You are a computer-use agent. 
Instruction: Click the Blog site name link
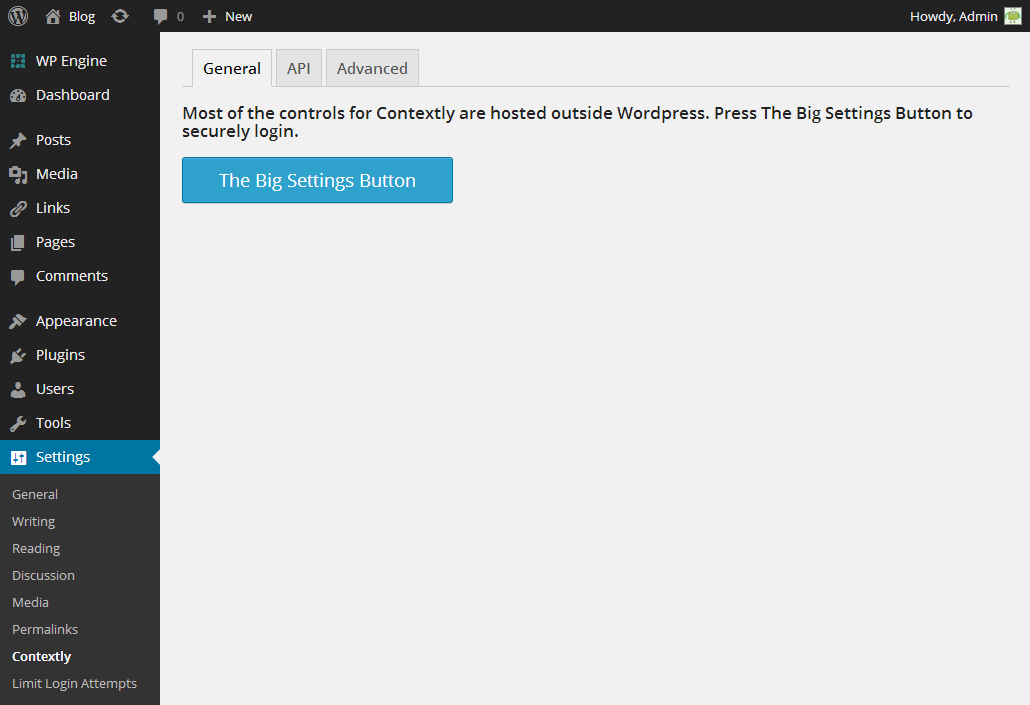[82, 16]
